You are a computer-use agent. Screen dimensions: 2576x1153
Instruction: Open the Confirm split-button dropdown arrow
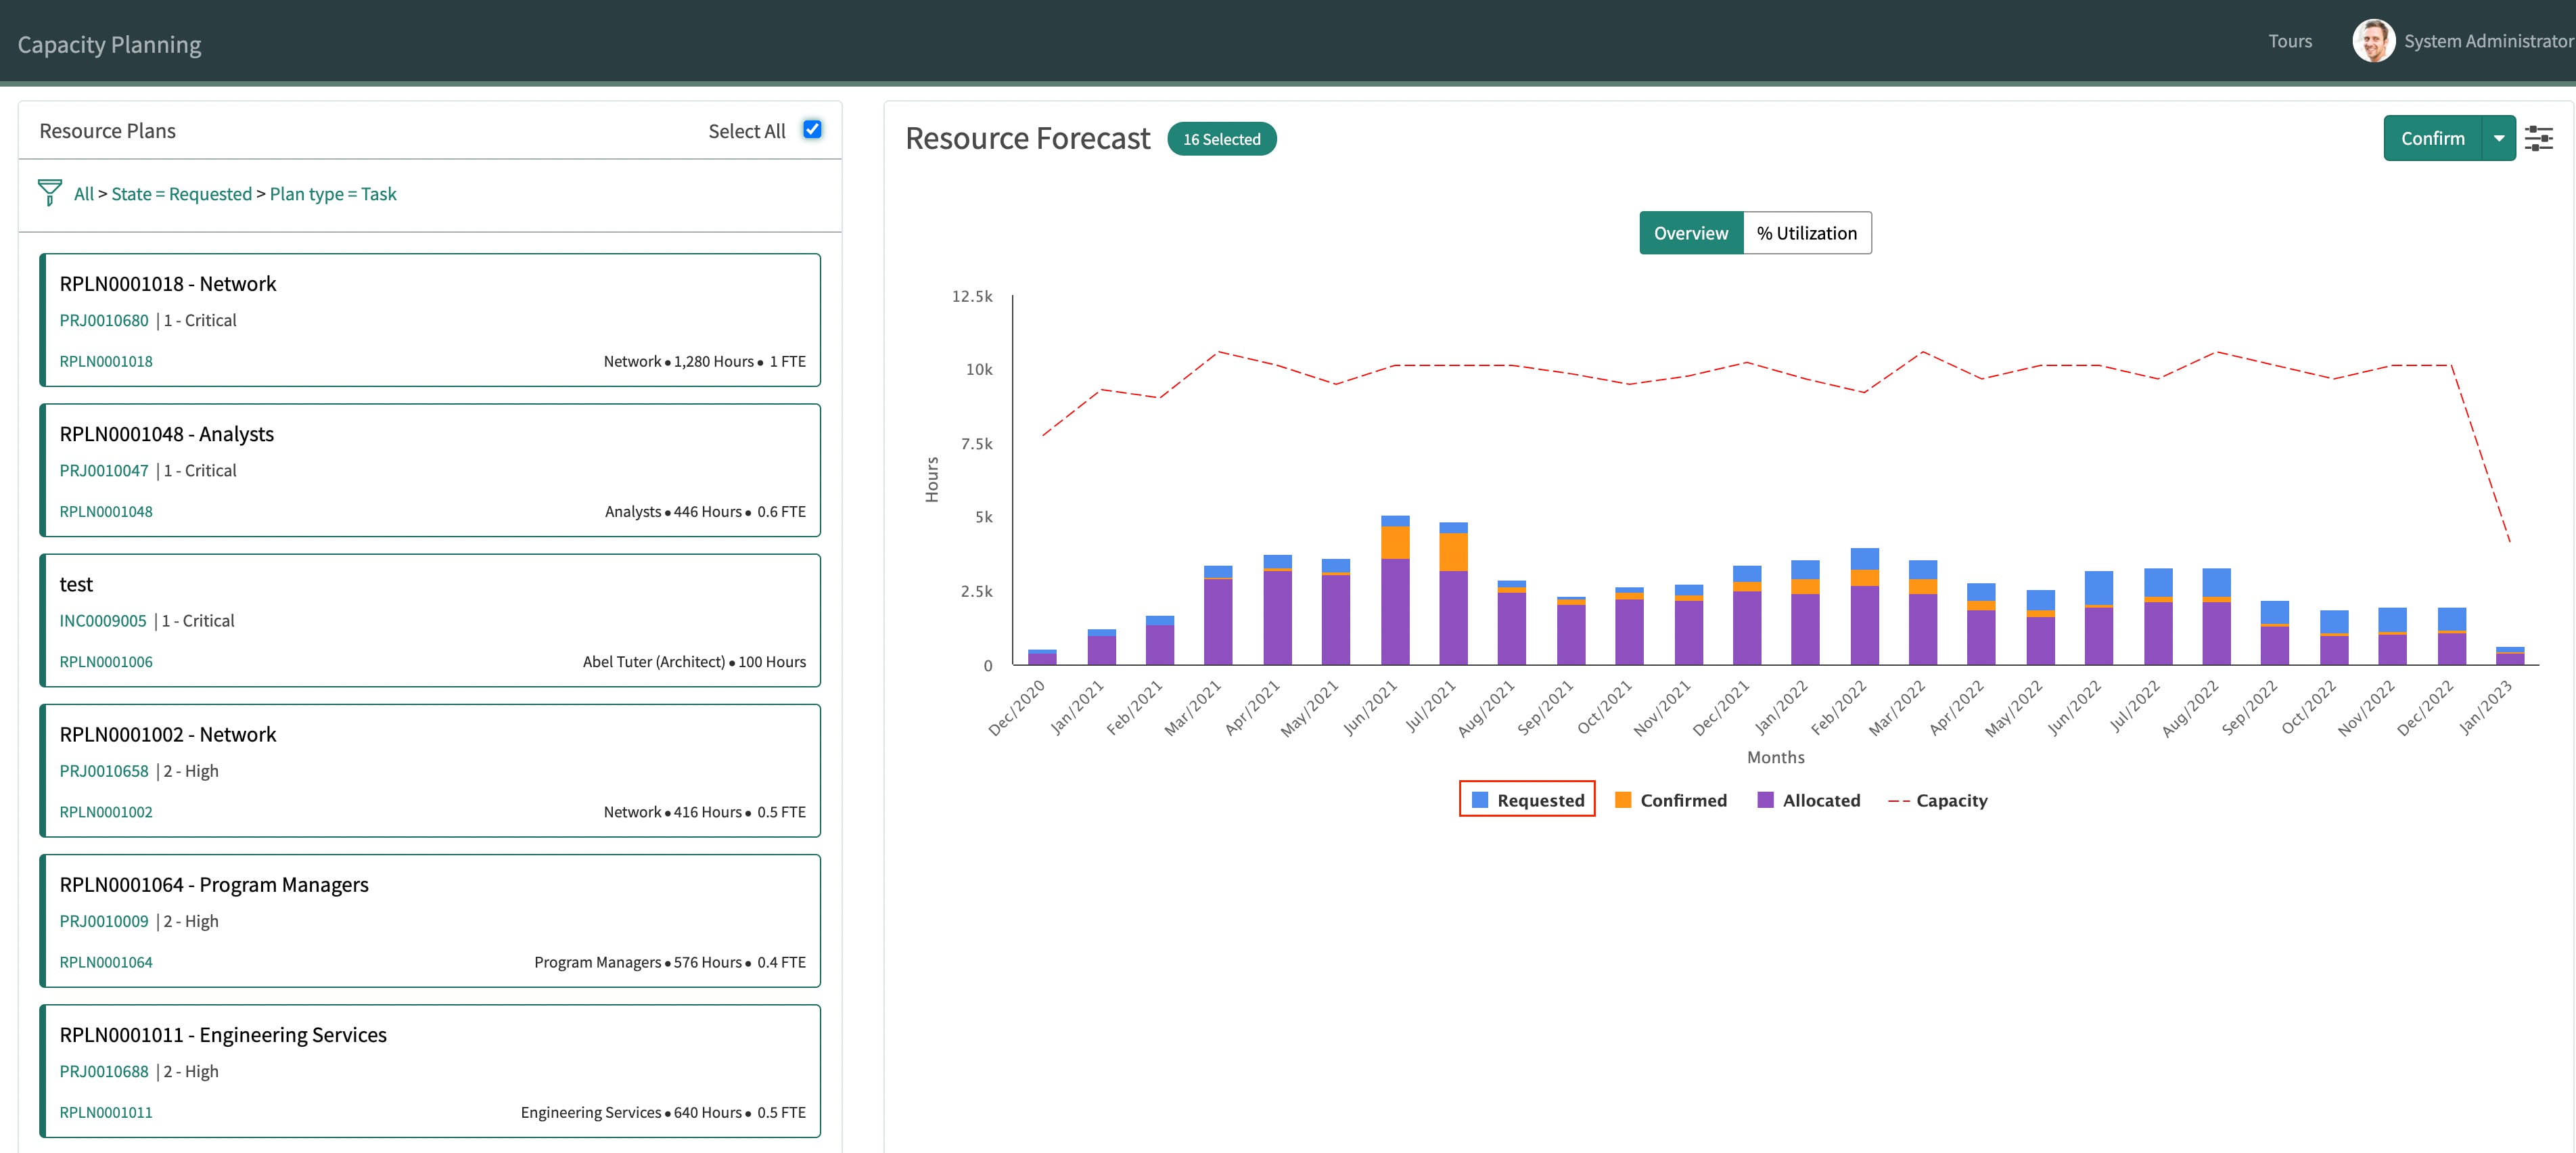click(2500, 138)
